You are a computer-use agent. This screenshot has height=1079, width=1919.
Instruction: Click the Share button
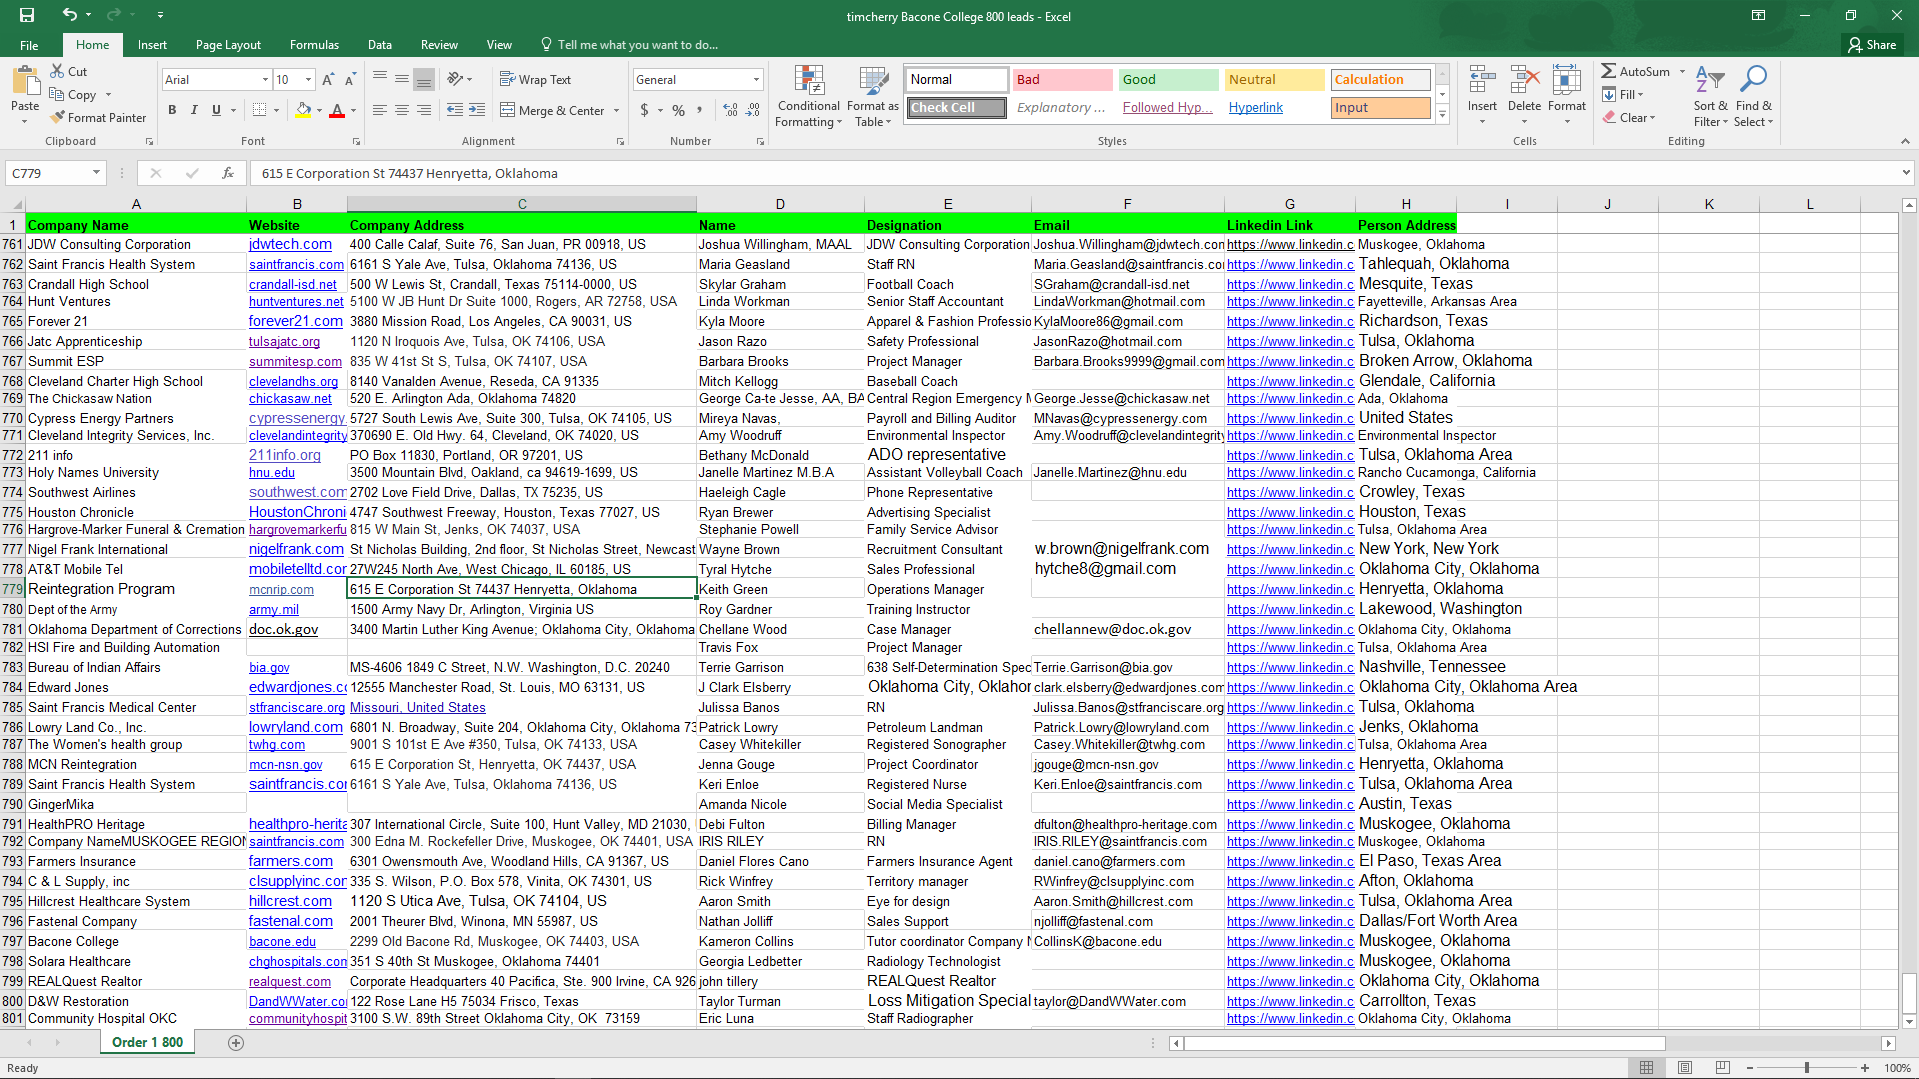pyautogui.click(x=1872, y=45)
